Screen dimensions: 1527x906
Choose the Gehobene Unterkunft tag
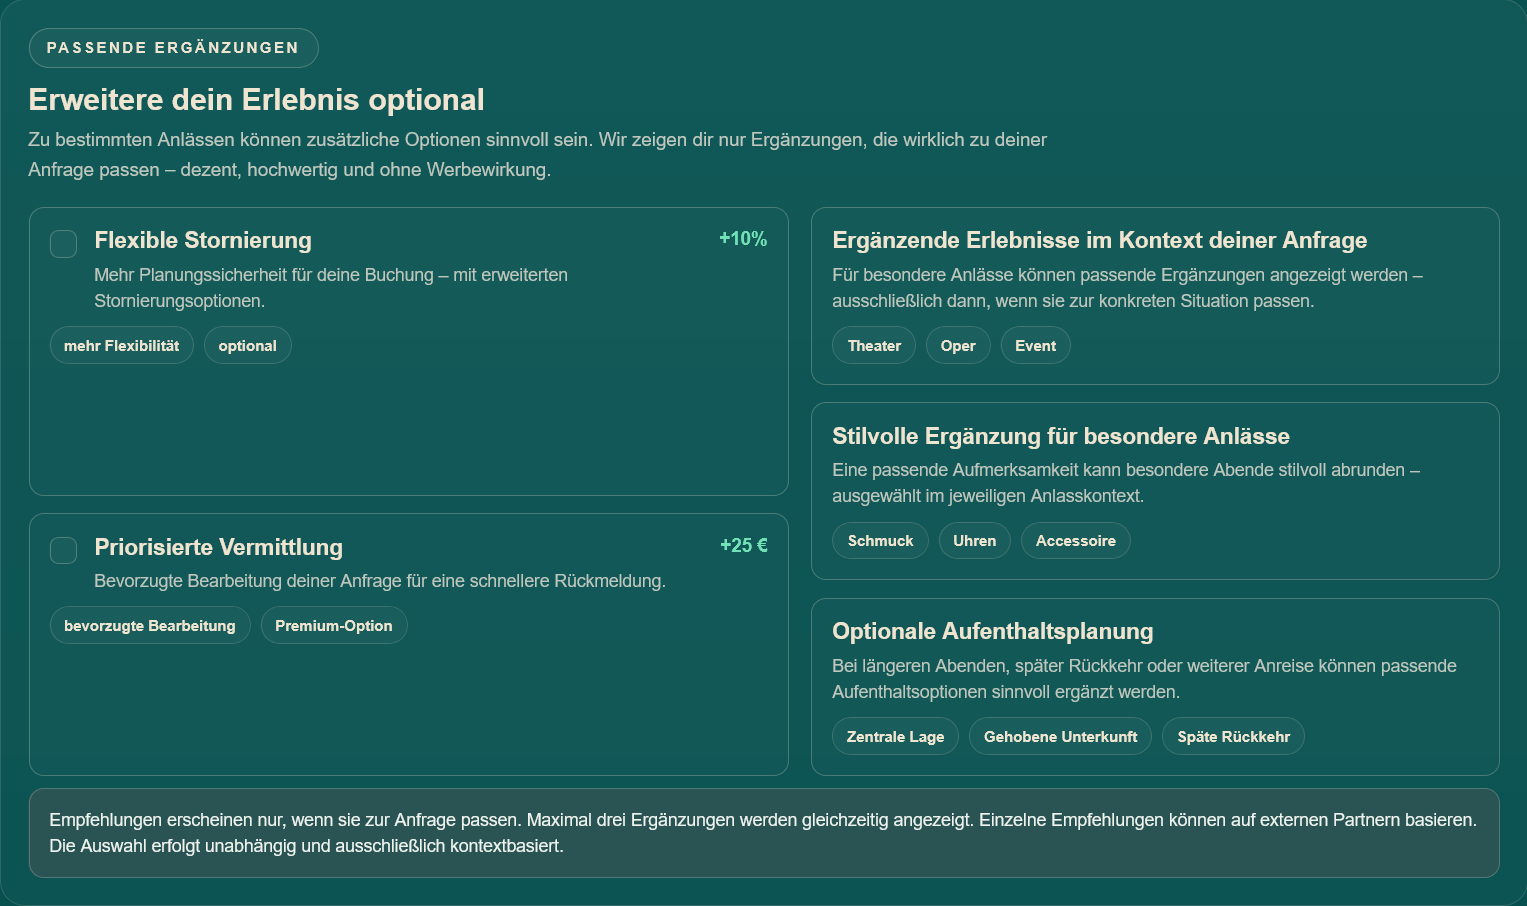(x=1060, y=737)
